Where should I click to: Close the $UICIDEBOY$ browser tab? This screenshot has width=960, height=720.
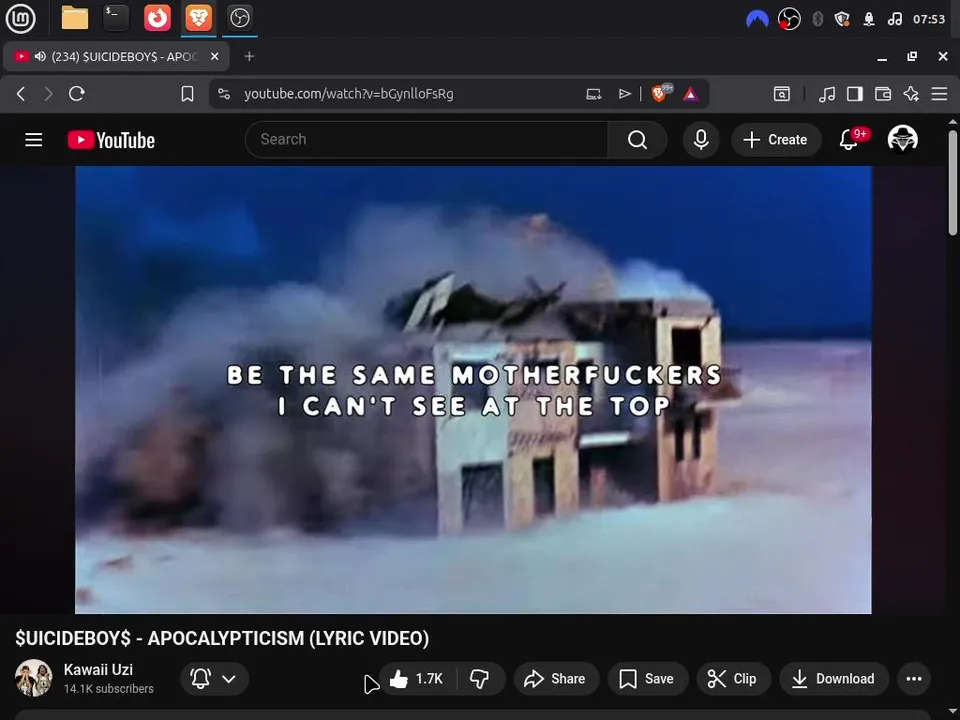pyautogui.click(x=214, y=56)
